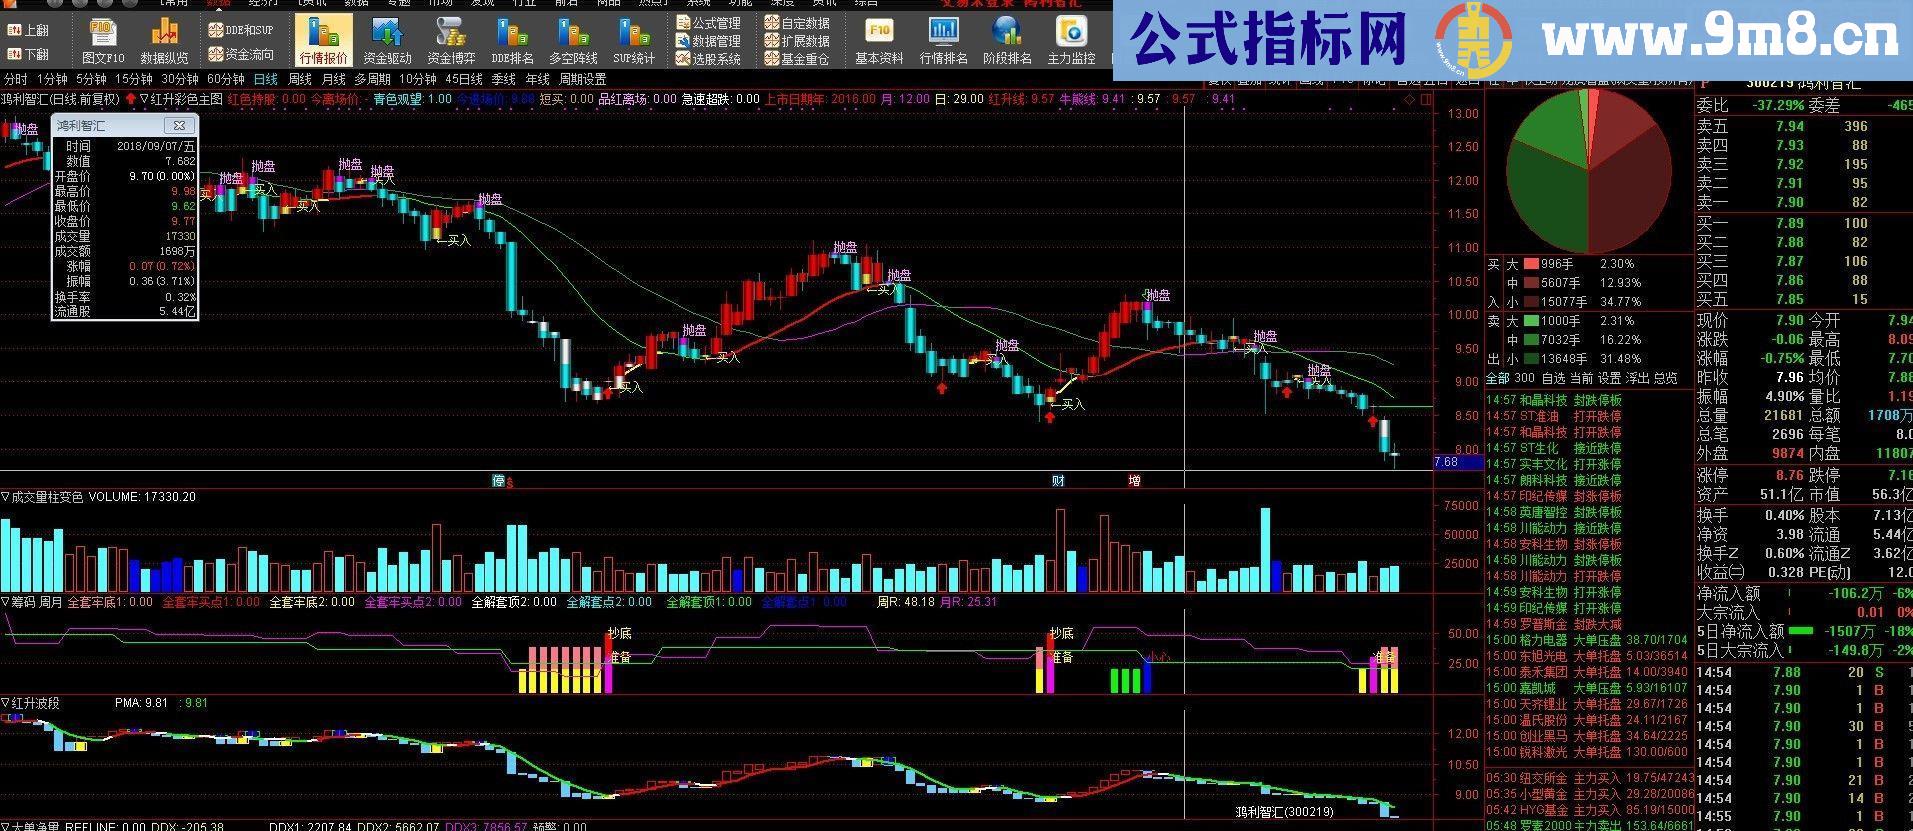Switch to 年线 yearly tab

coord(538,79)
